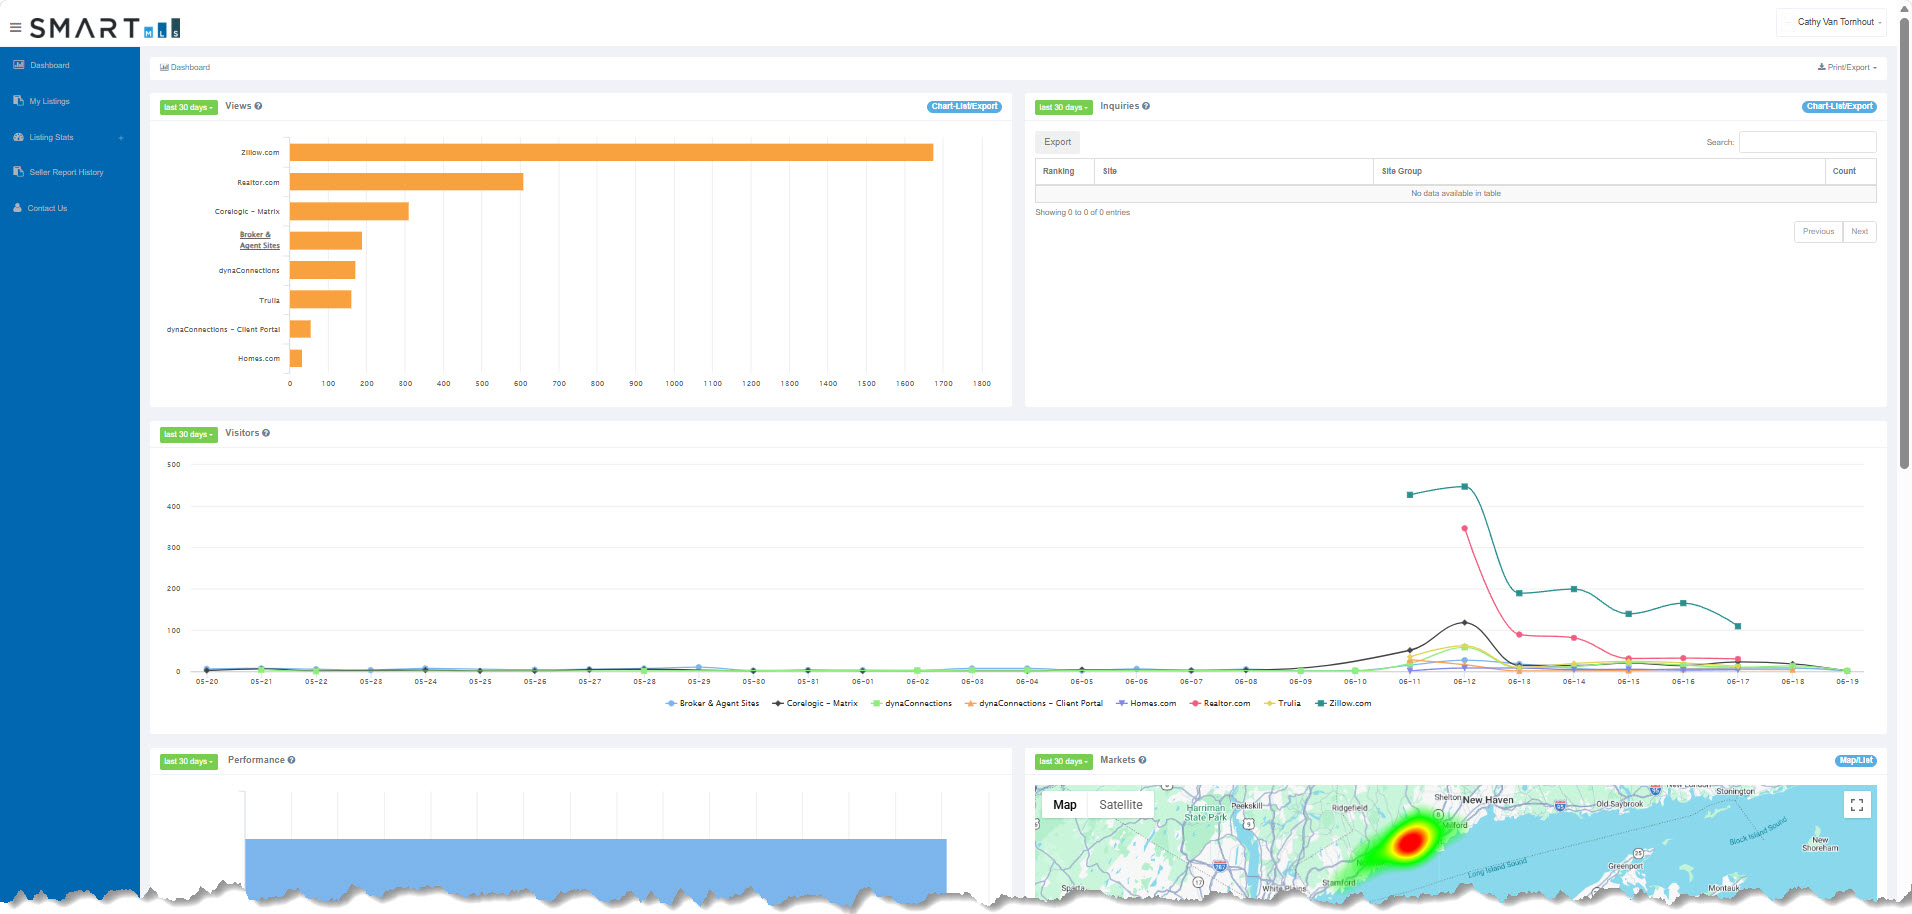Sort the table by Site column

1233,171
